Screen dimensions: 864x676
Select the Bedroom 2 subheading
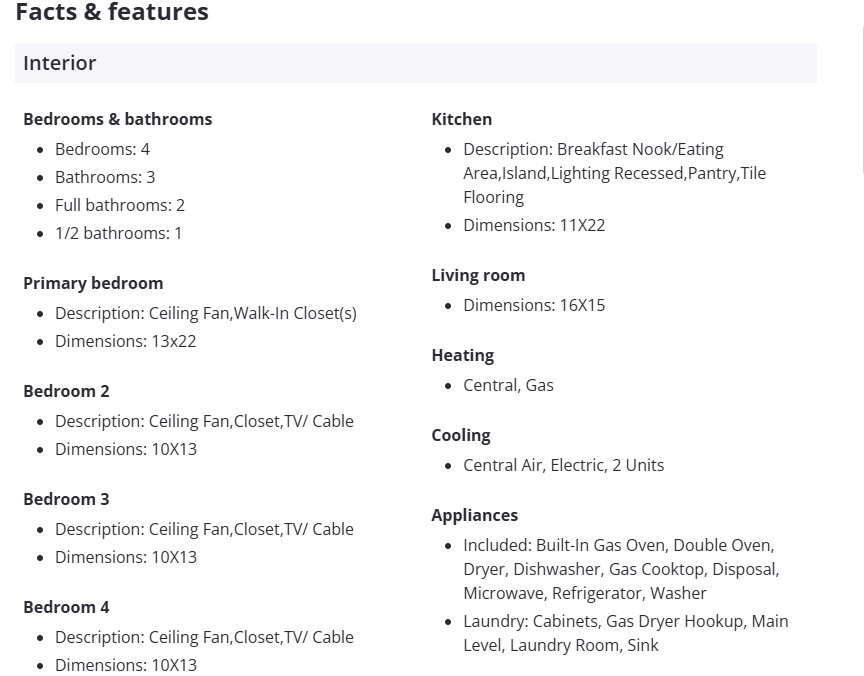click(x=66, y=391)
